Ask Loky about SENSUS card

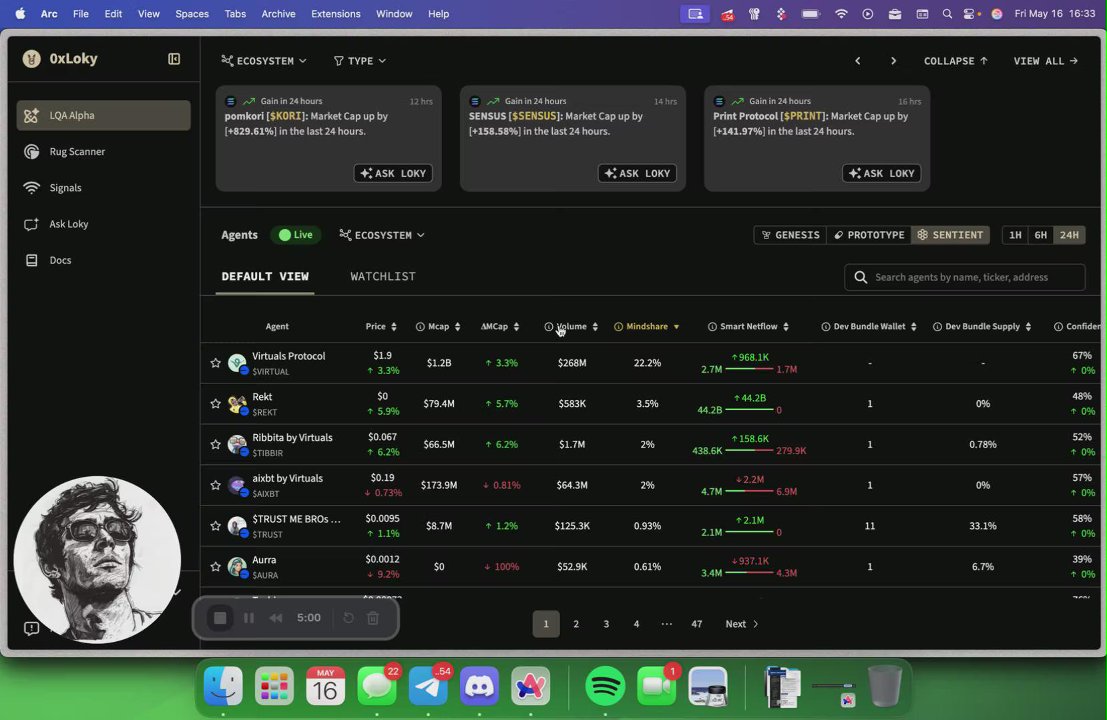point(638,174)
